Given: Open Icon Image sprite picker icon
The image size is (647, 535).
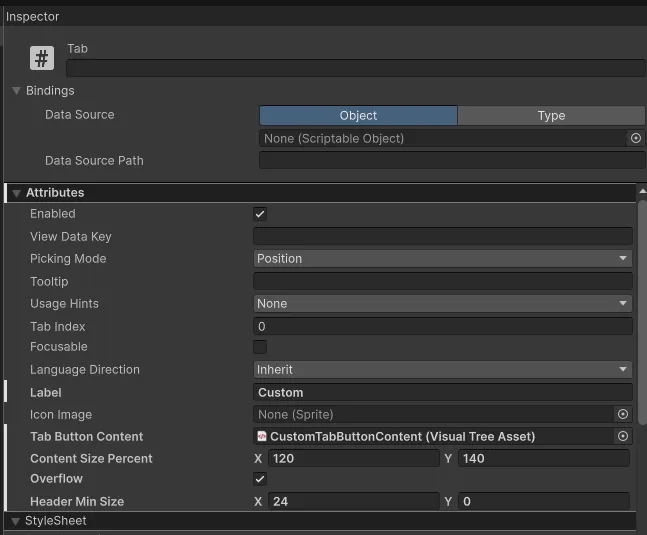Looking at the screenshot, I should point(623,414).
